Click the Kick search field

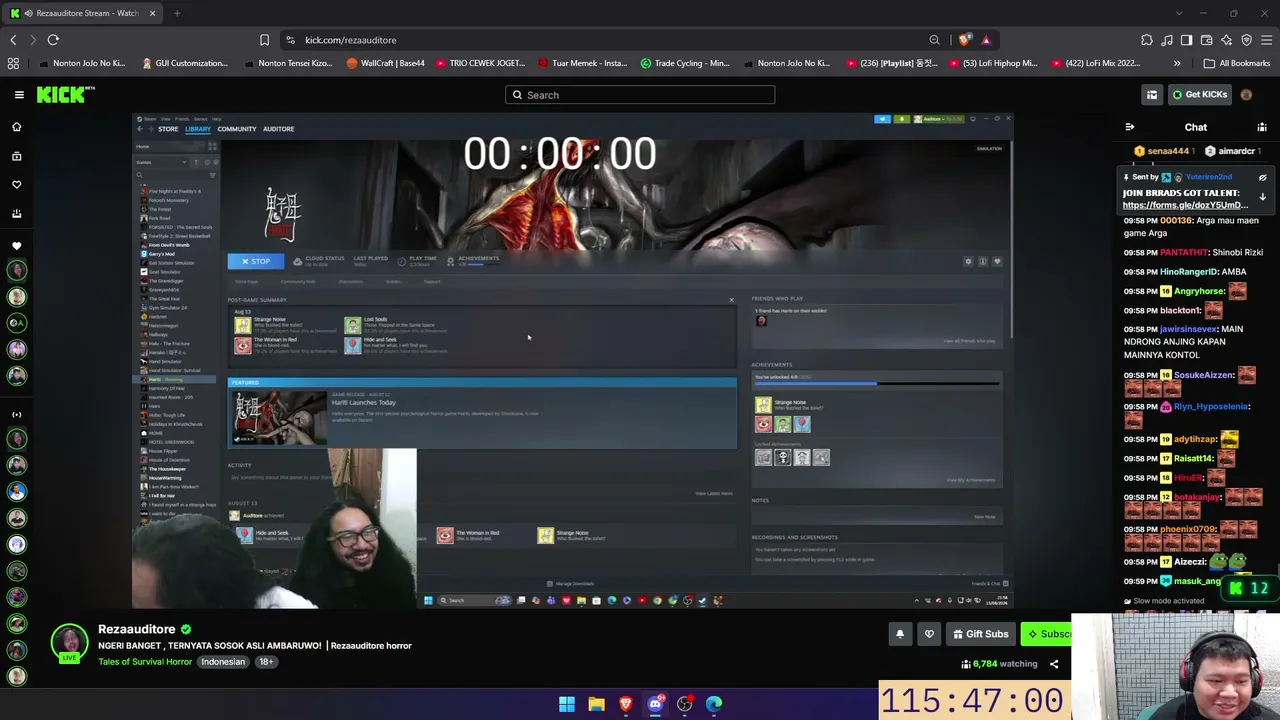click(x=640, y=95)
